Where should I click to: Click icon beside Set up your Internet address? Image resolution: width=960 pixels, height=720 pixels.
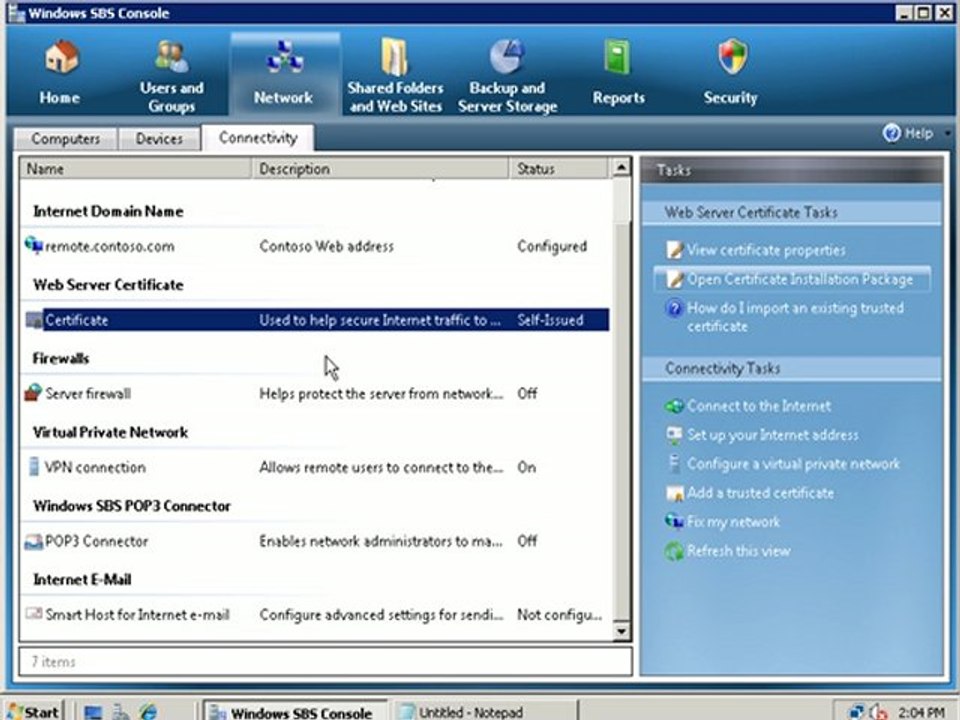coord(674,435)
